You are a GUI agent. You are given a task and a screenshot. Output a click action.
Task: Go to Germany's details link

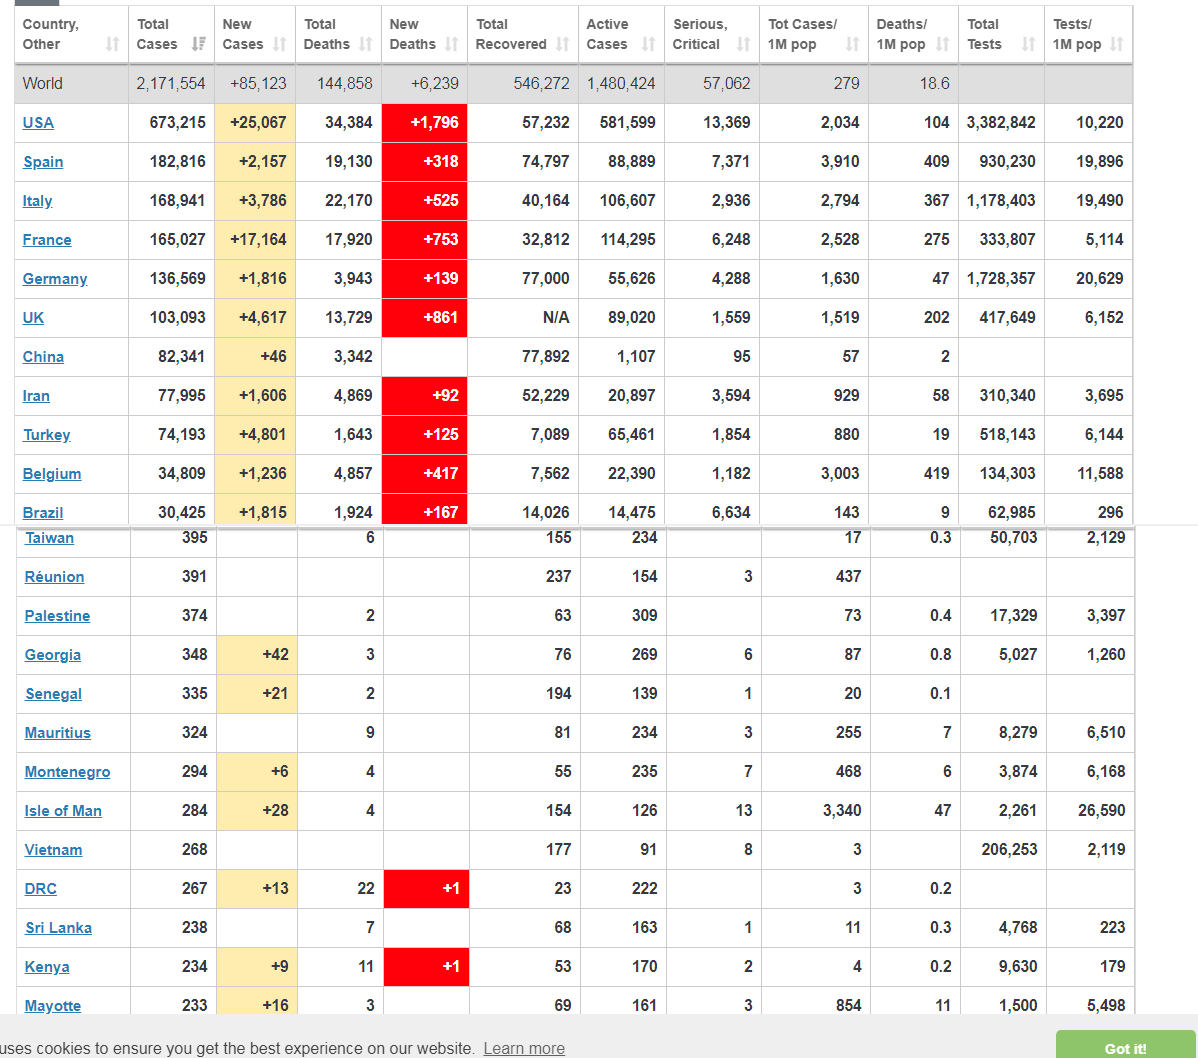coord(55,279)
